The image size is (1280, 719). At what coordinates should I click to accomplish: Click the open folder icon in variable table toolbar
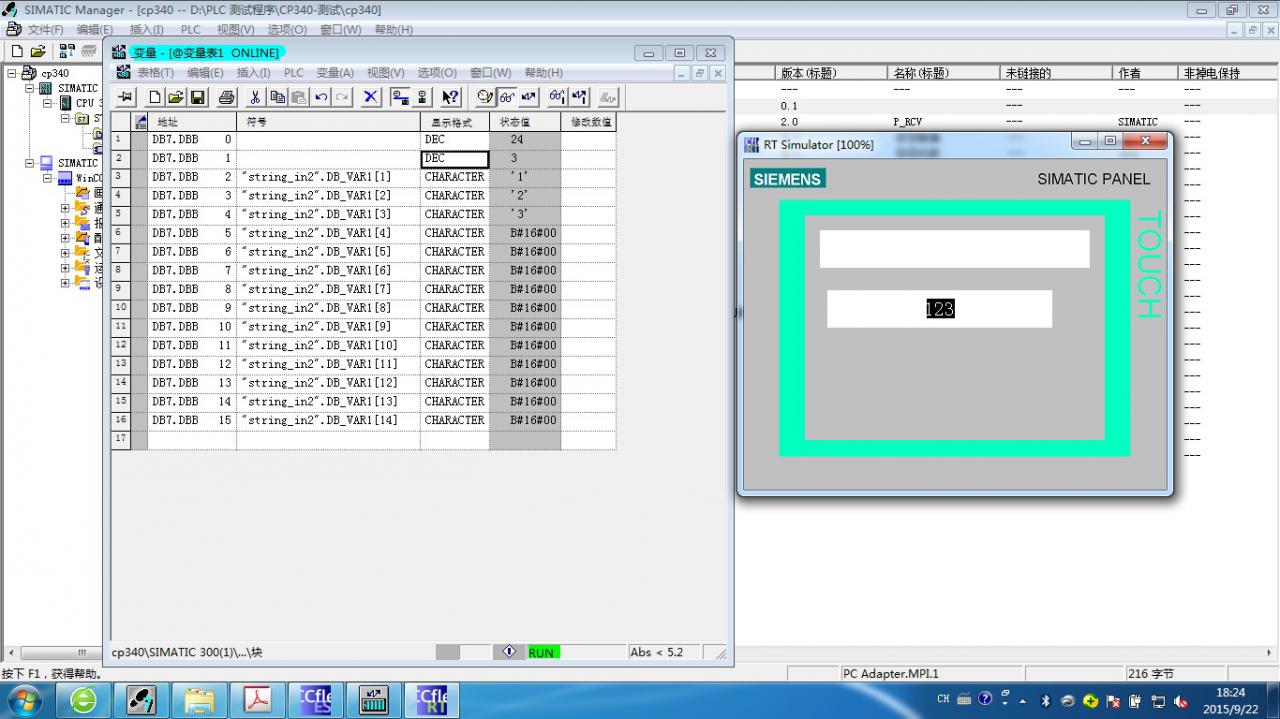pyautogui.click(x=176, y=97)
